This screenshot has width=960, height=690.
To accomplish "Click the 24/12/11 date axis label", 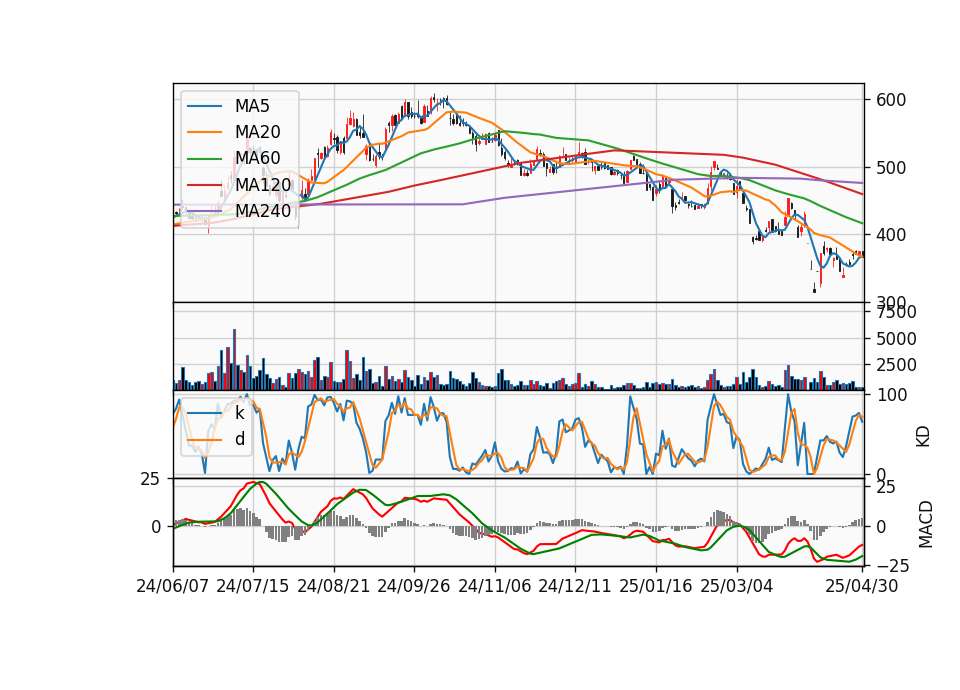I will click(x=575, y=586).
